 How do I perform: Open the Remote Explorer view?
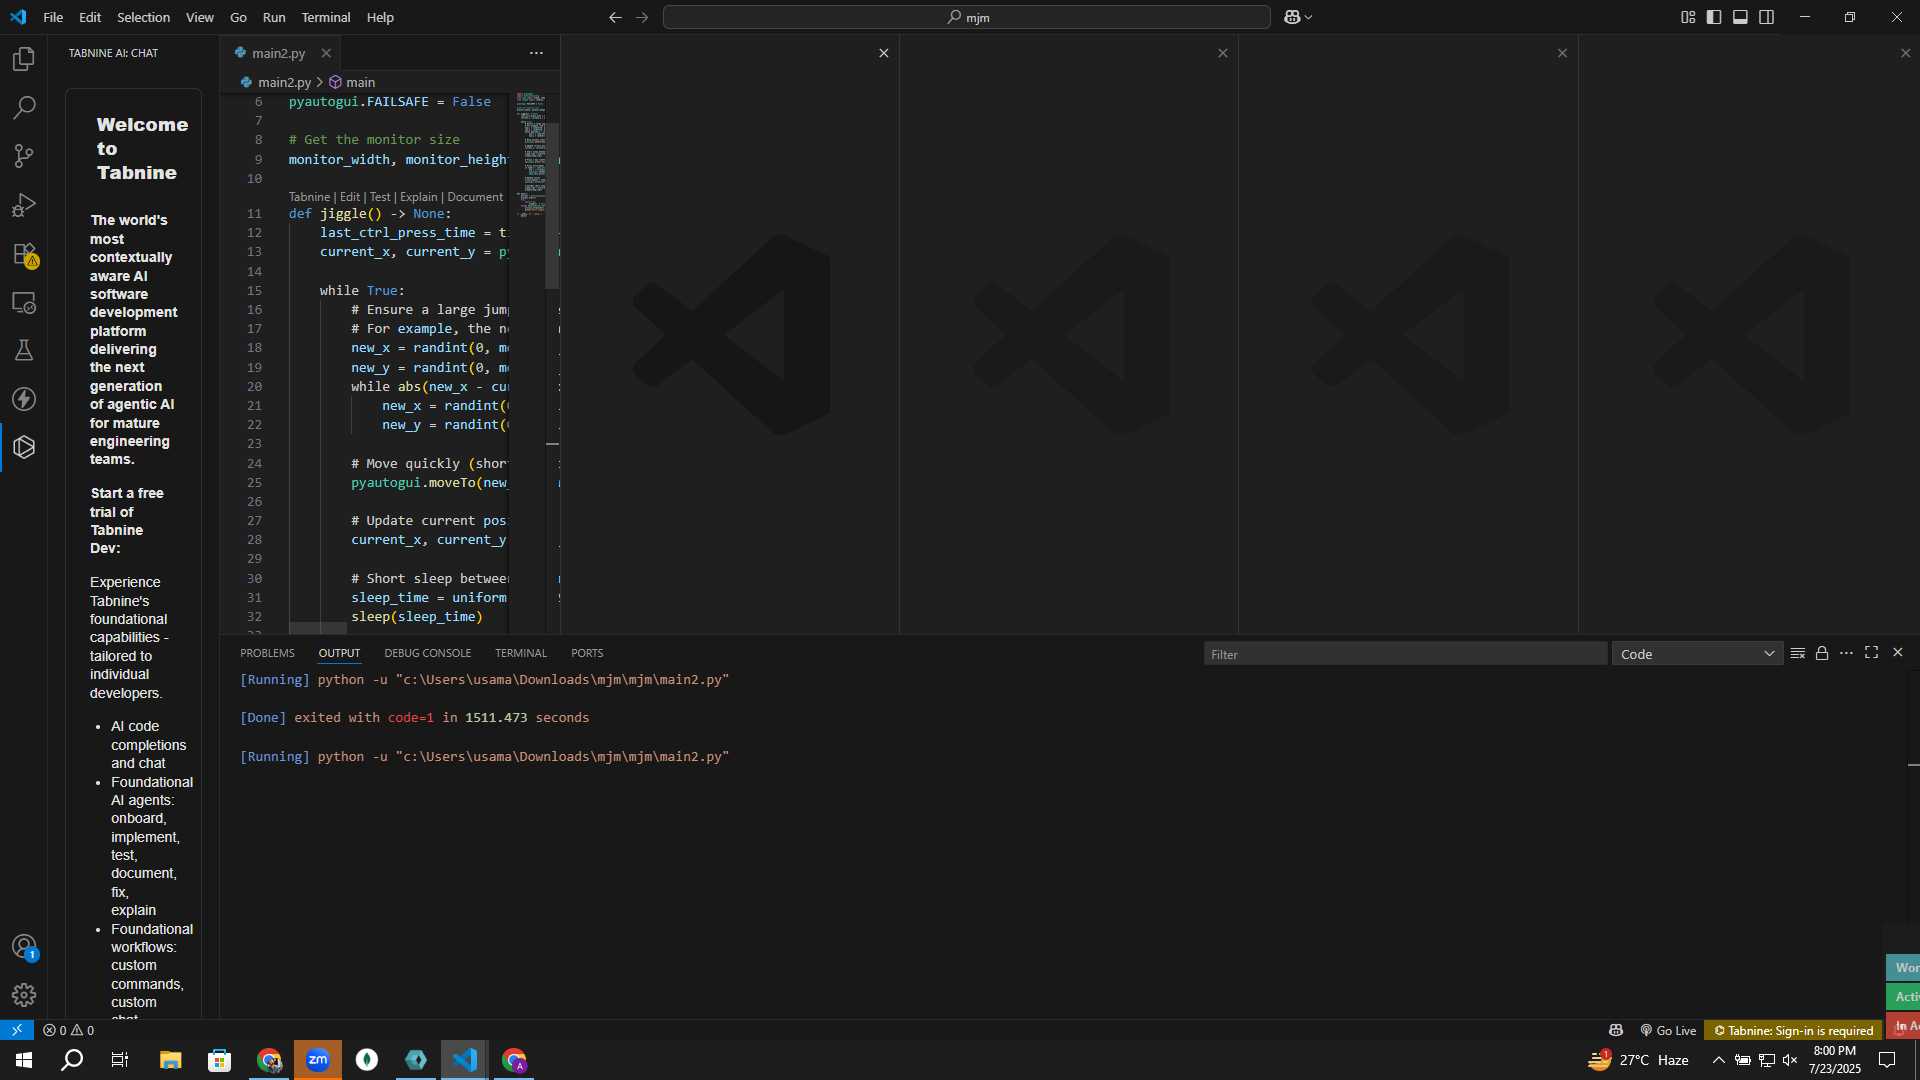tap(24, 302)
